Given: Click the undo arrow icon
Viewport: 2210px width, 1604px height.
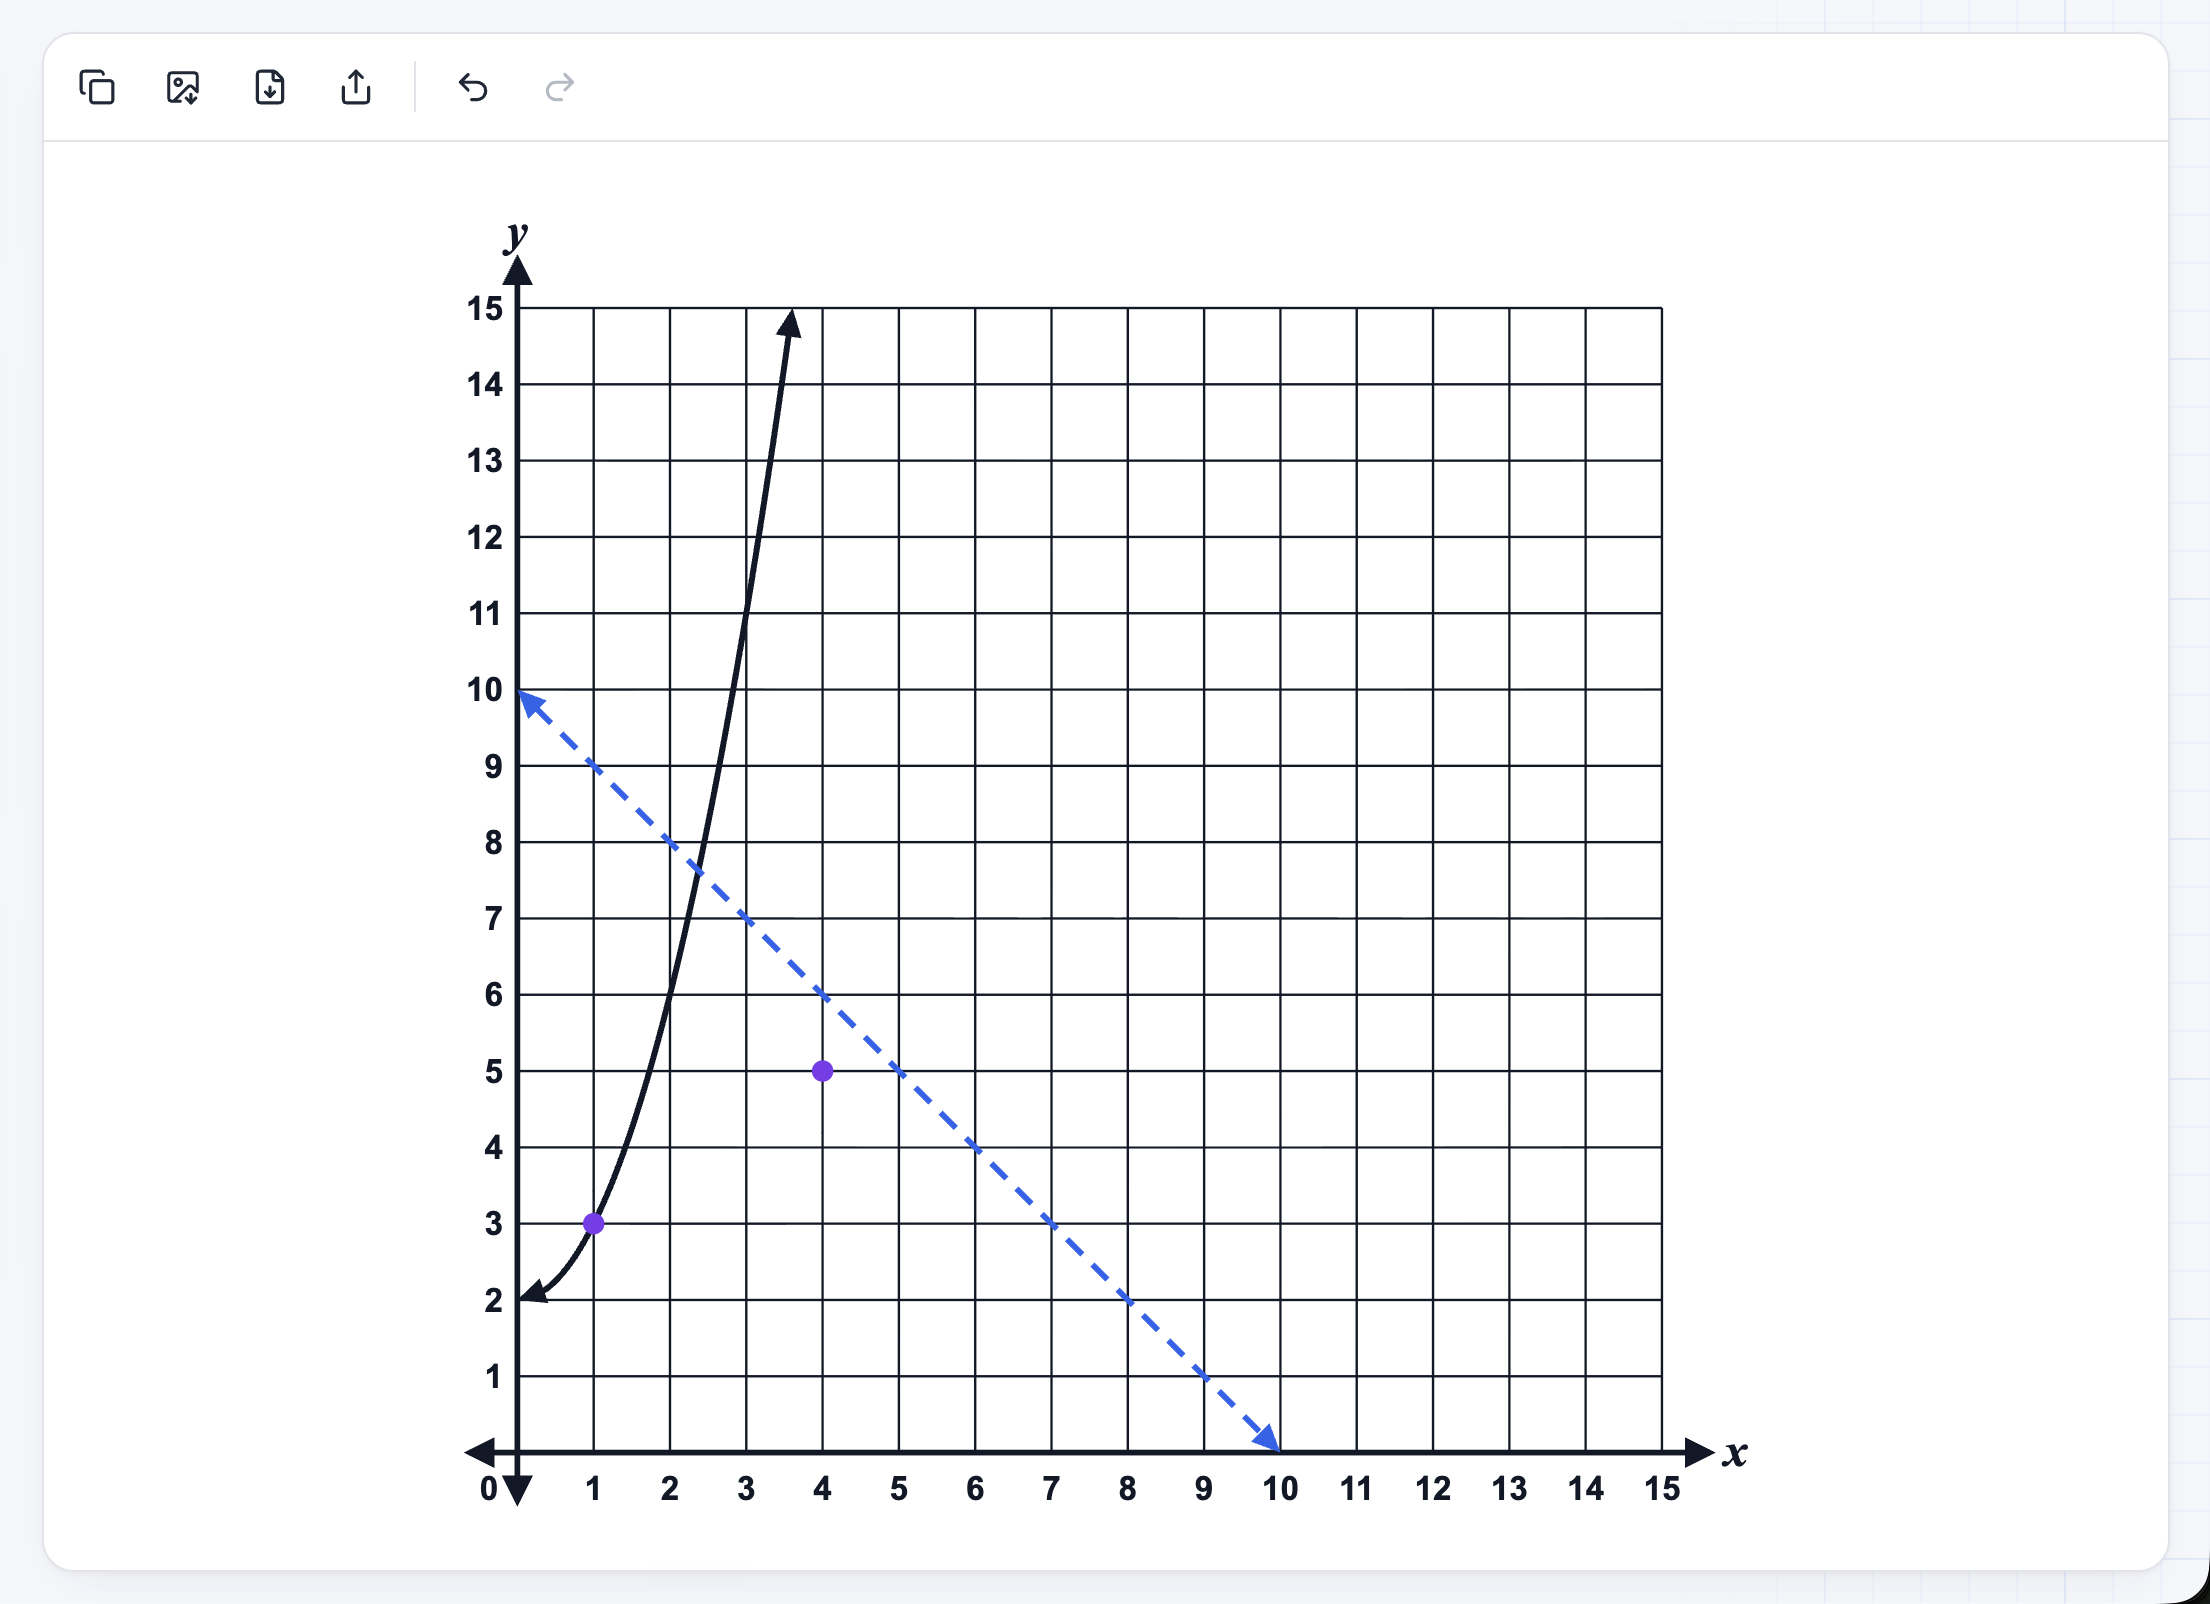Looking at the screenshot, I should click(473, 88).
